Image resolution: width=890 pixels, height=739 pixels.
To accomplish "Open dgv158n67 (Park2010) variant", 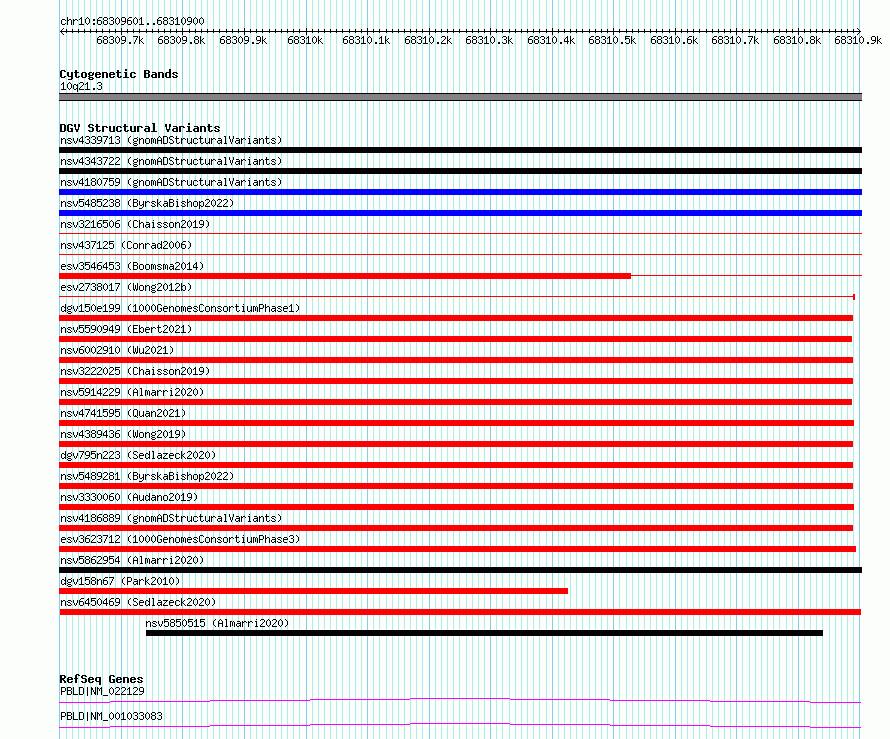I will pyautogui.click(x=120, y=581).
